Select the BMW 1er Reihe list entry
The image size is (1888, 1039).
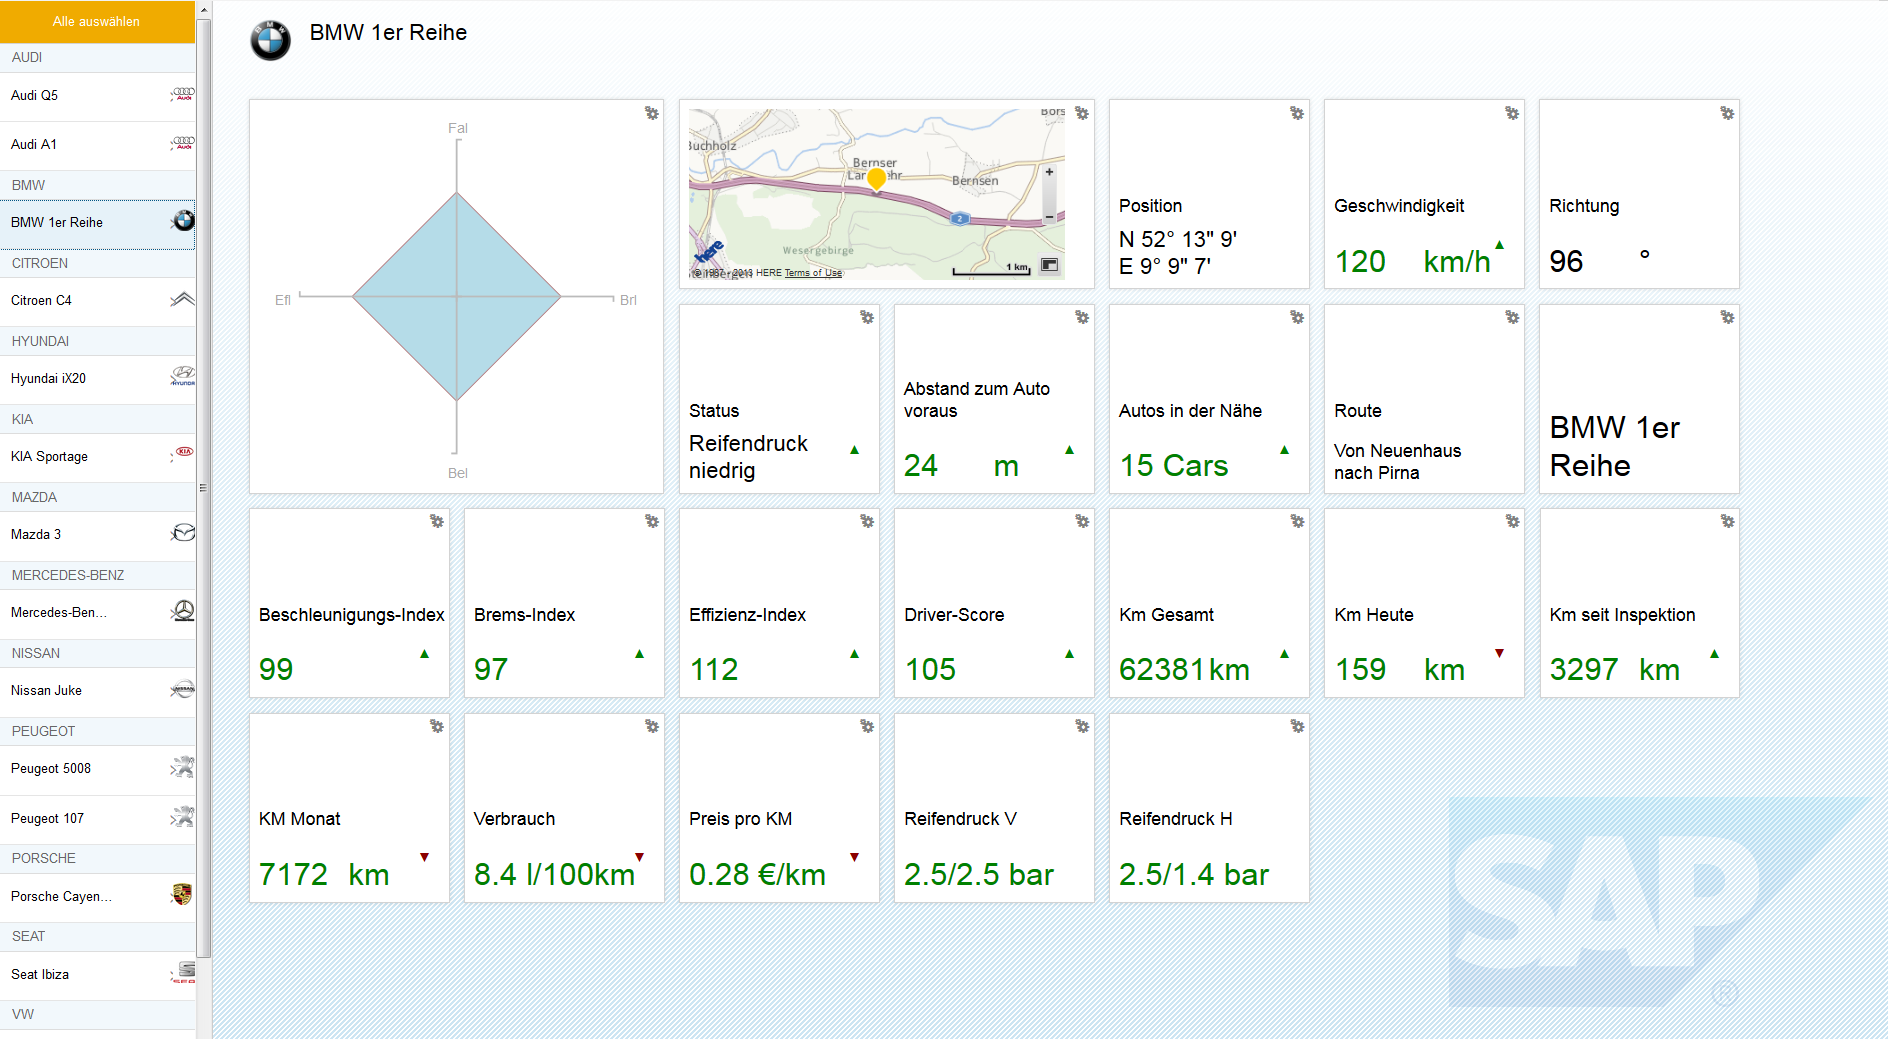97,223
